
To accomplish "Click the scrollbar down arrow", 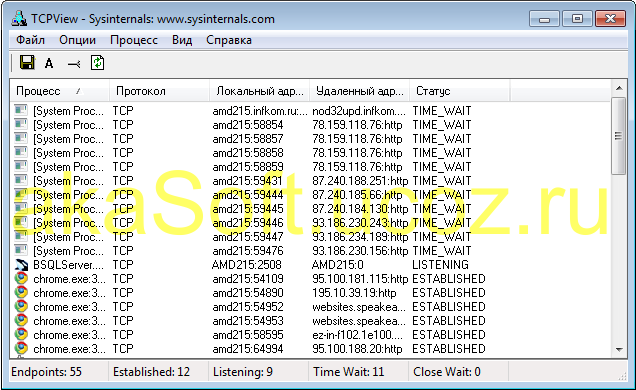I will point(619,349).
